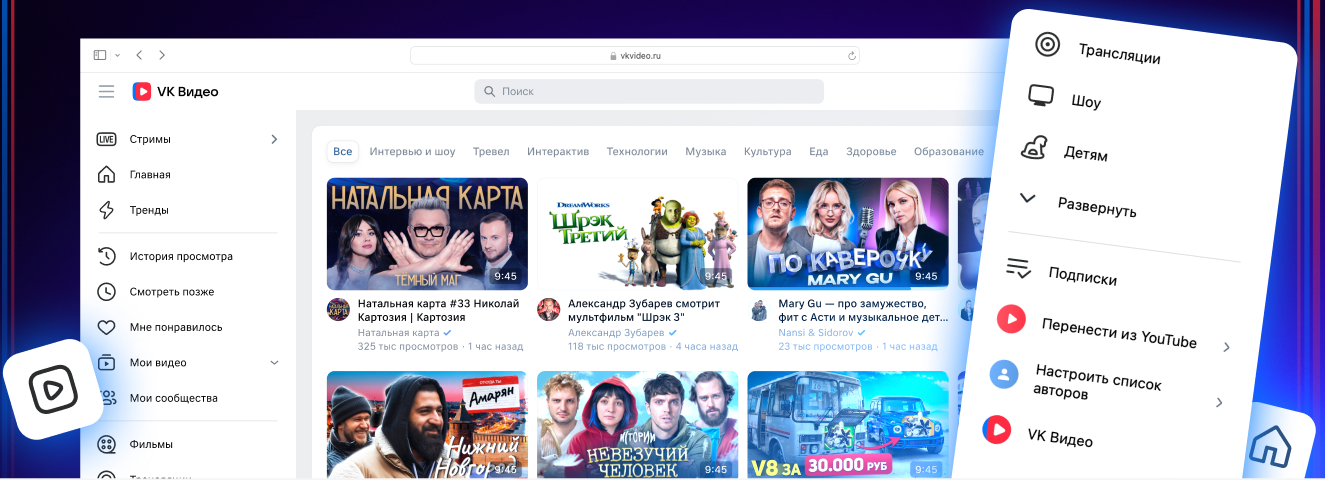Expand Стримы submenu chevron
The image size is (1325, 480).
point(274,139)
